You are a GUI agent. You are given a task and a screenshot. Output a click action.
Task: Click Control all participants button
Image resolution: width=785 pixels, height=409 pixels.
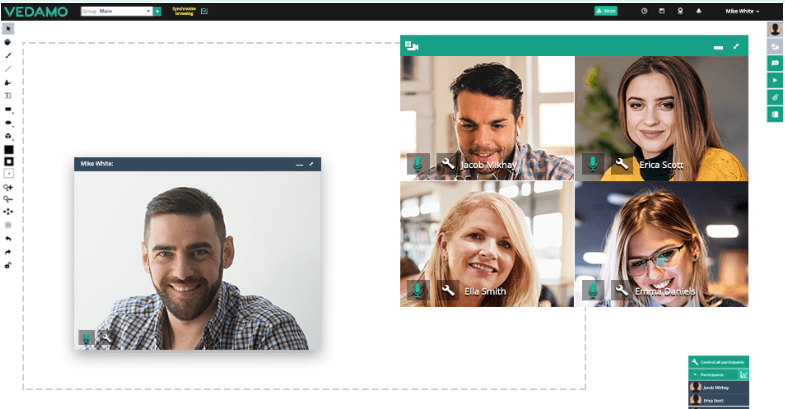718,361
